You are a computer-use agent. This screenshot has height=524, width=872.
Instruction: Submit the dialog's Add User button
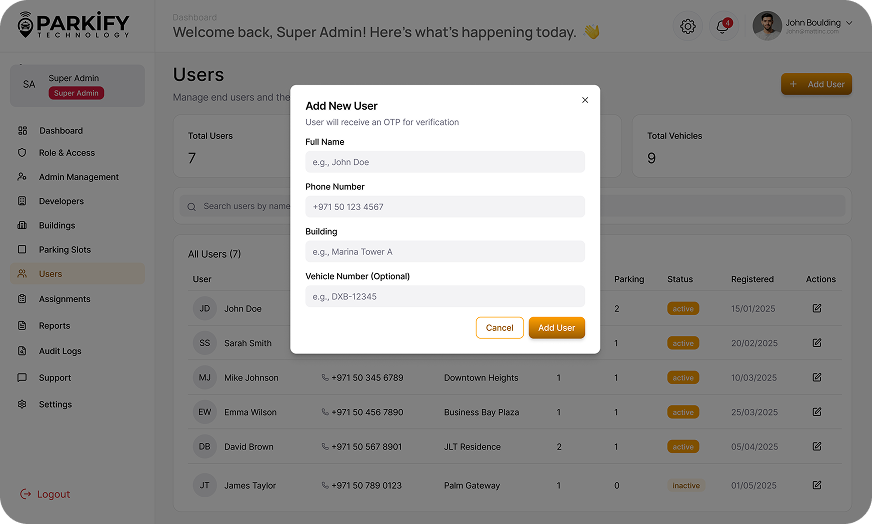pos(556,328)
